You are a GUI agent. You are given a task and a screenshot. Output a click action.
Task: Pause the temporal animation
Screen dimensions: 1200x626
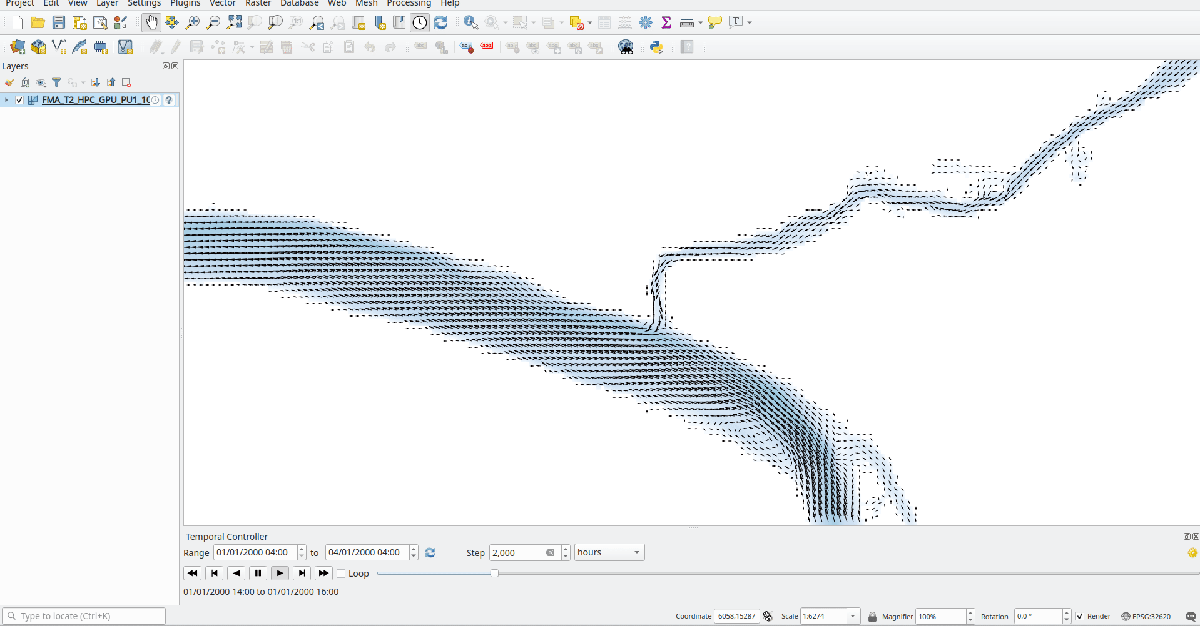pos(258,573)
